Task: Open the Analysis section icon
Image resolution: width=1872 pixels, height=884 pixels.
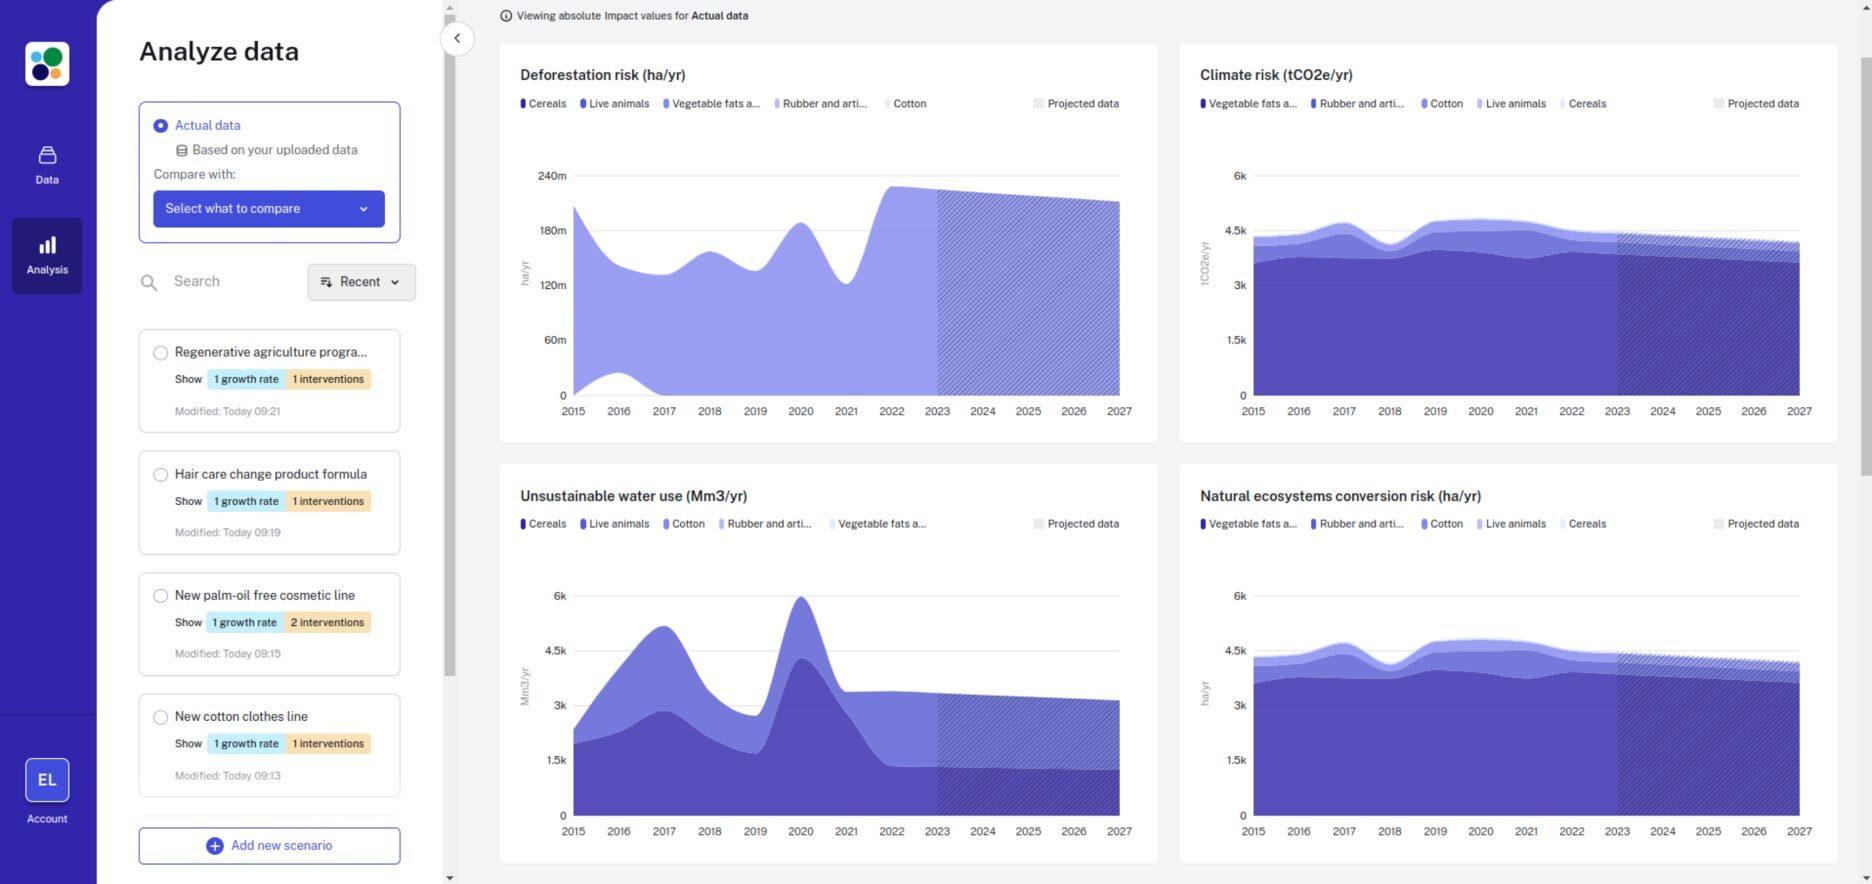Action: (47, 246)
